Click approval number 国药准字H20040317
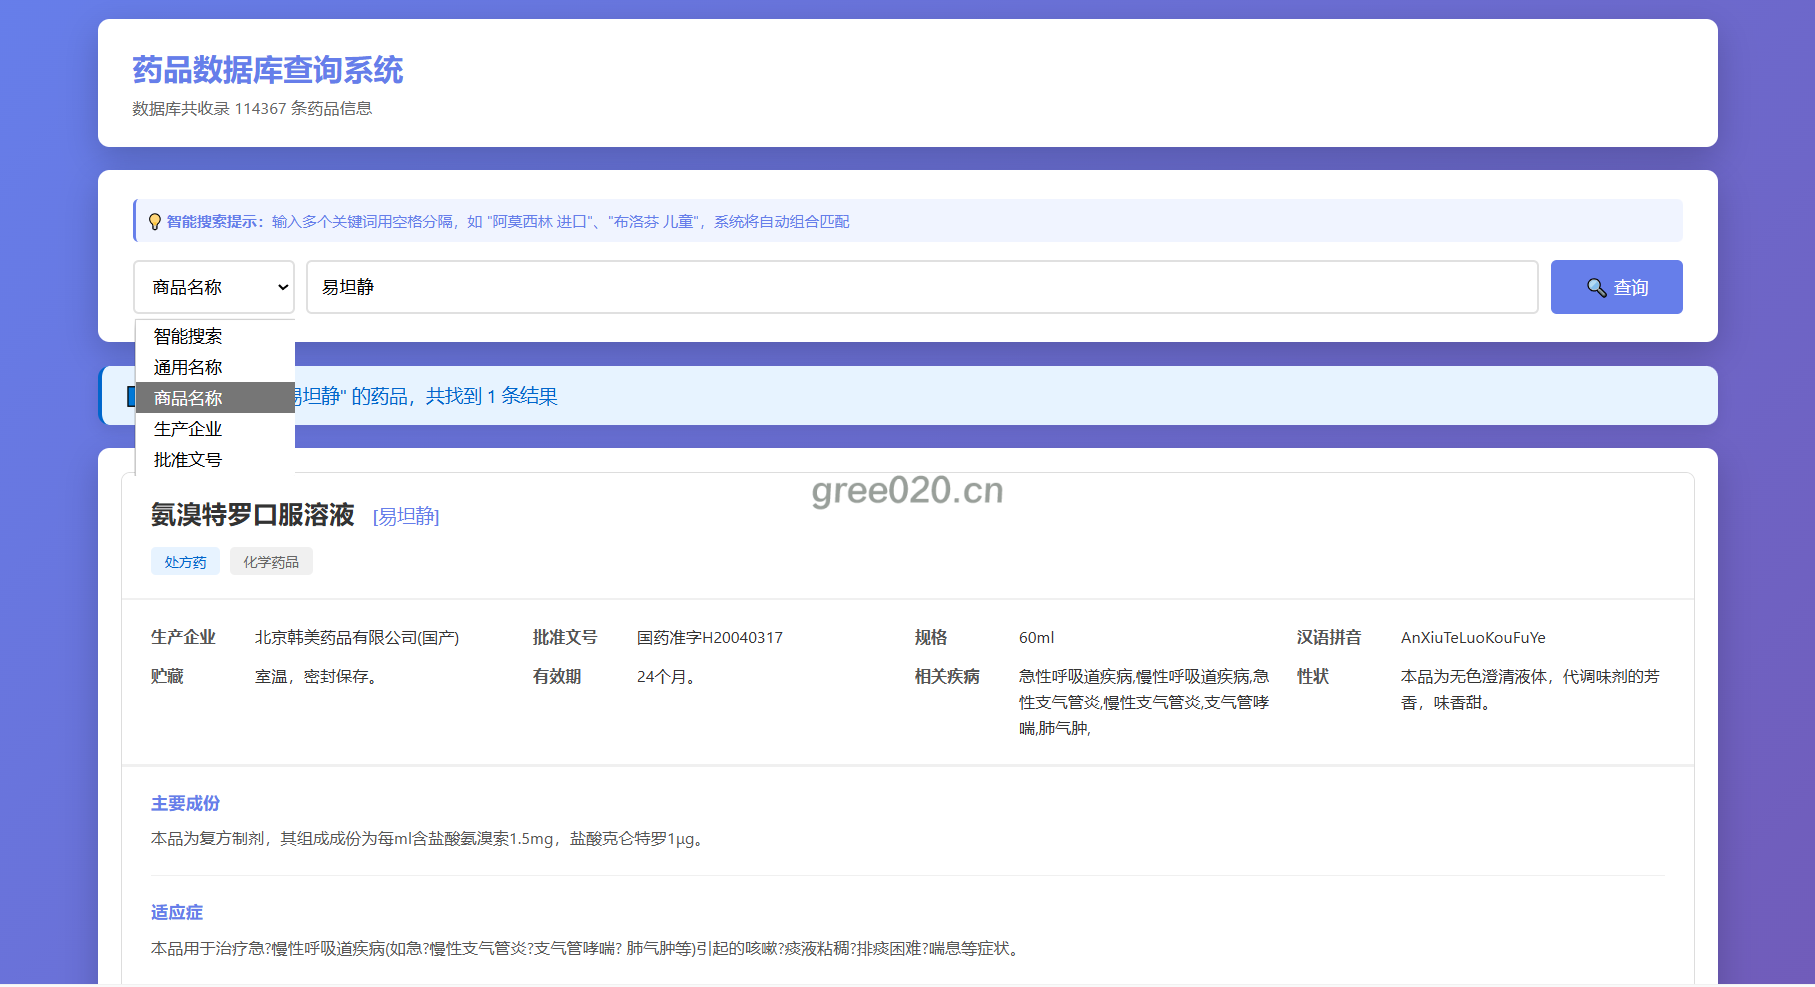Screen dimensions: 1815x987 click(x=709, y=638)
